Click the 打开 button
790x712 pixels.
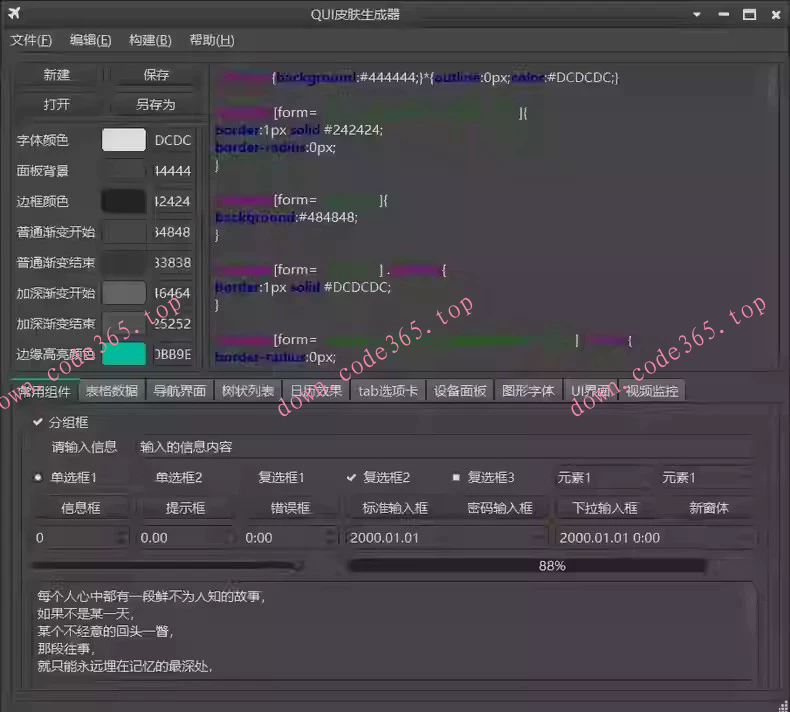point(56,105)
